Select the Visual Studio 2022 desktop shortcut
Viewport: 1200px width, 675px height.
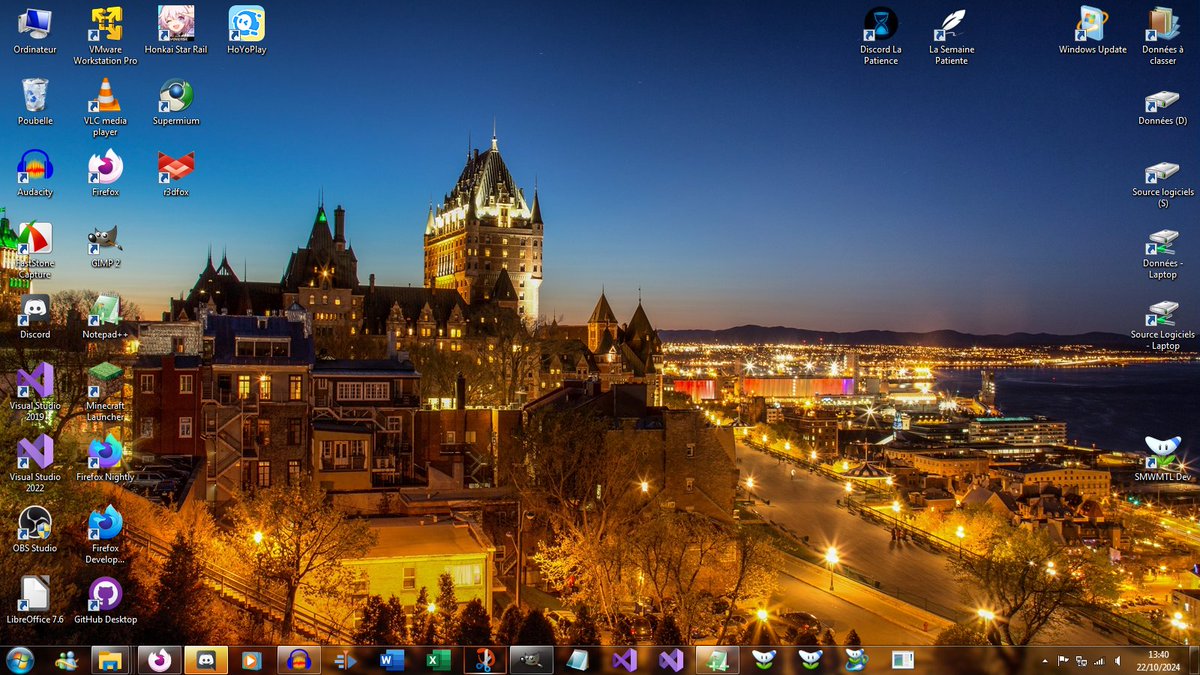[35, 464]
